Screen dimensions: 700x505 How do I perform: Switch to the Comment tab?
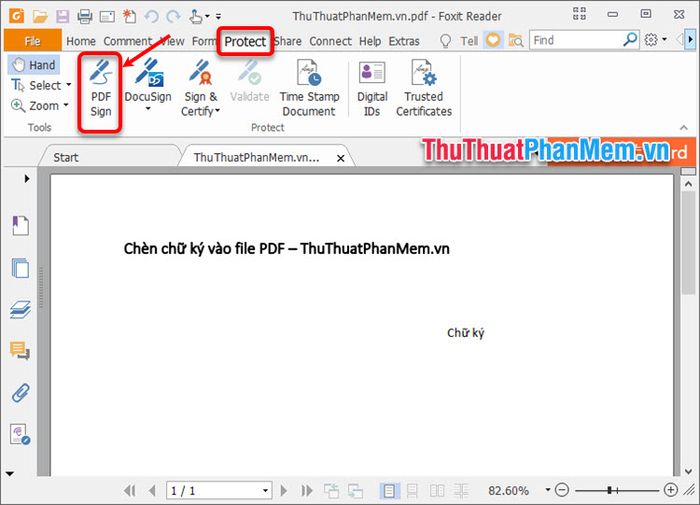(x=128, y=41)
